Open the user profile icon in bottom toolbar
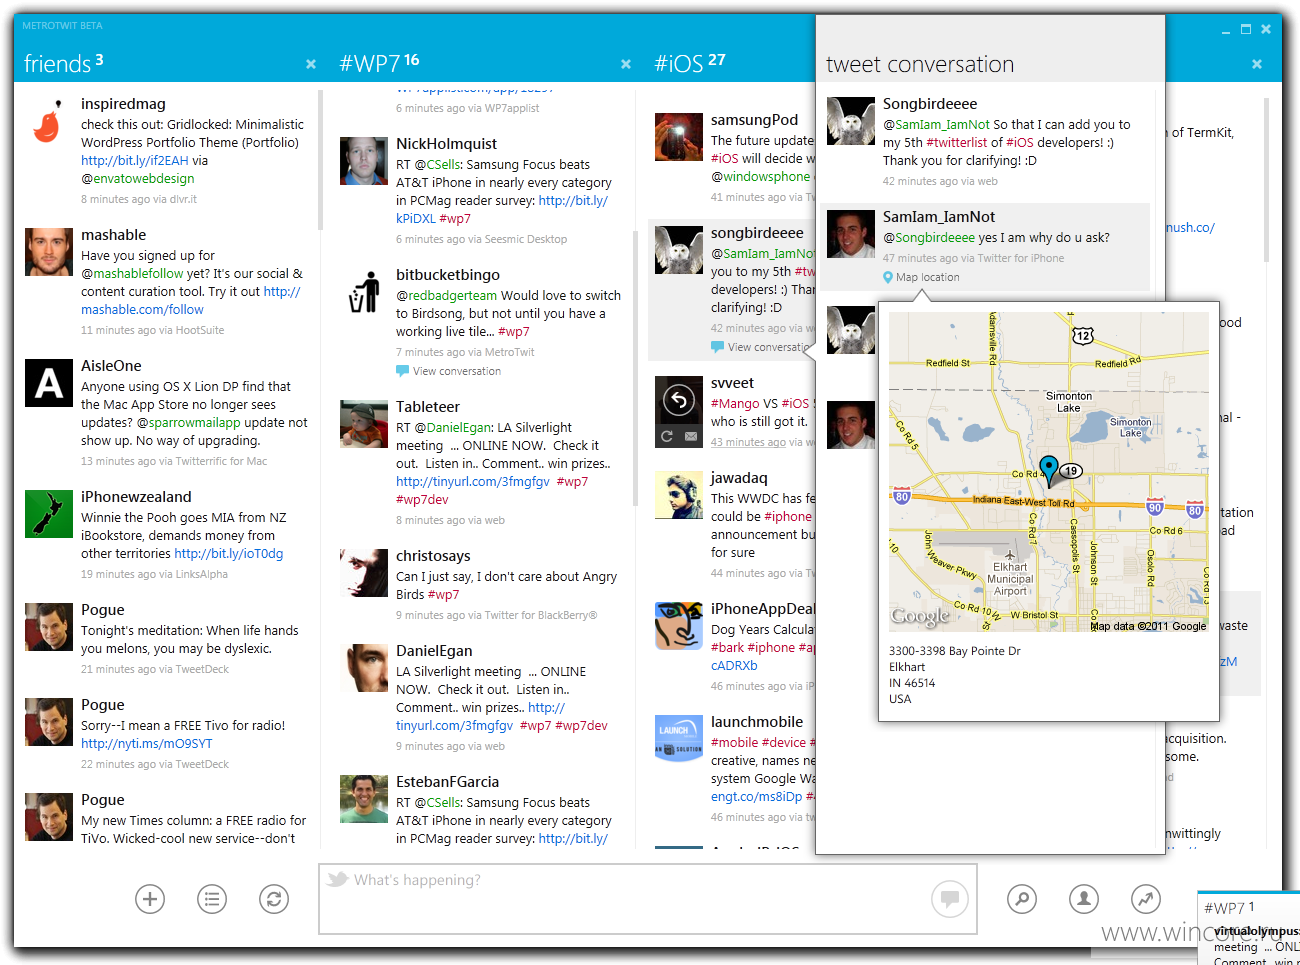 [1084, 899]
